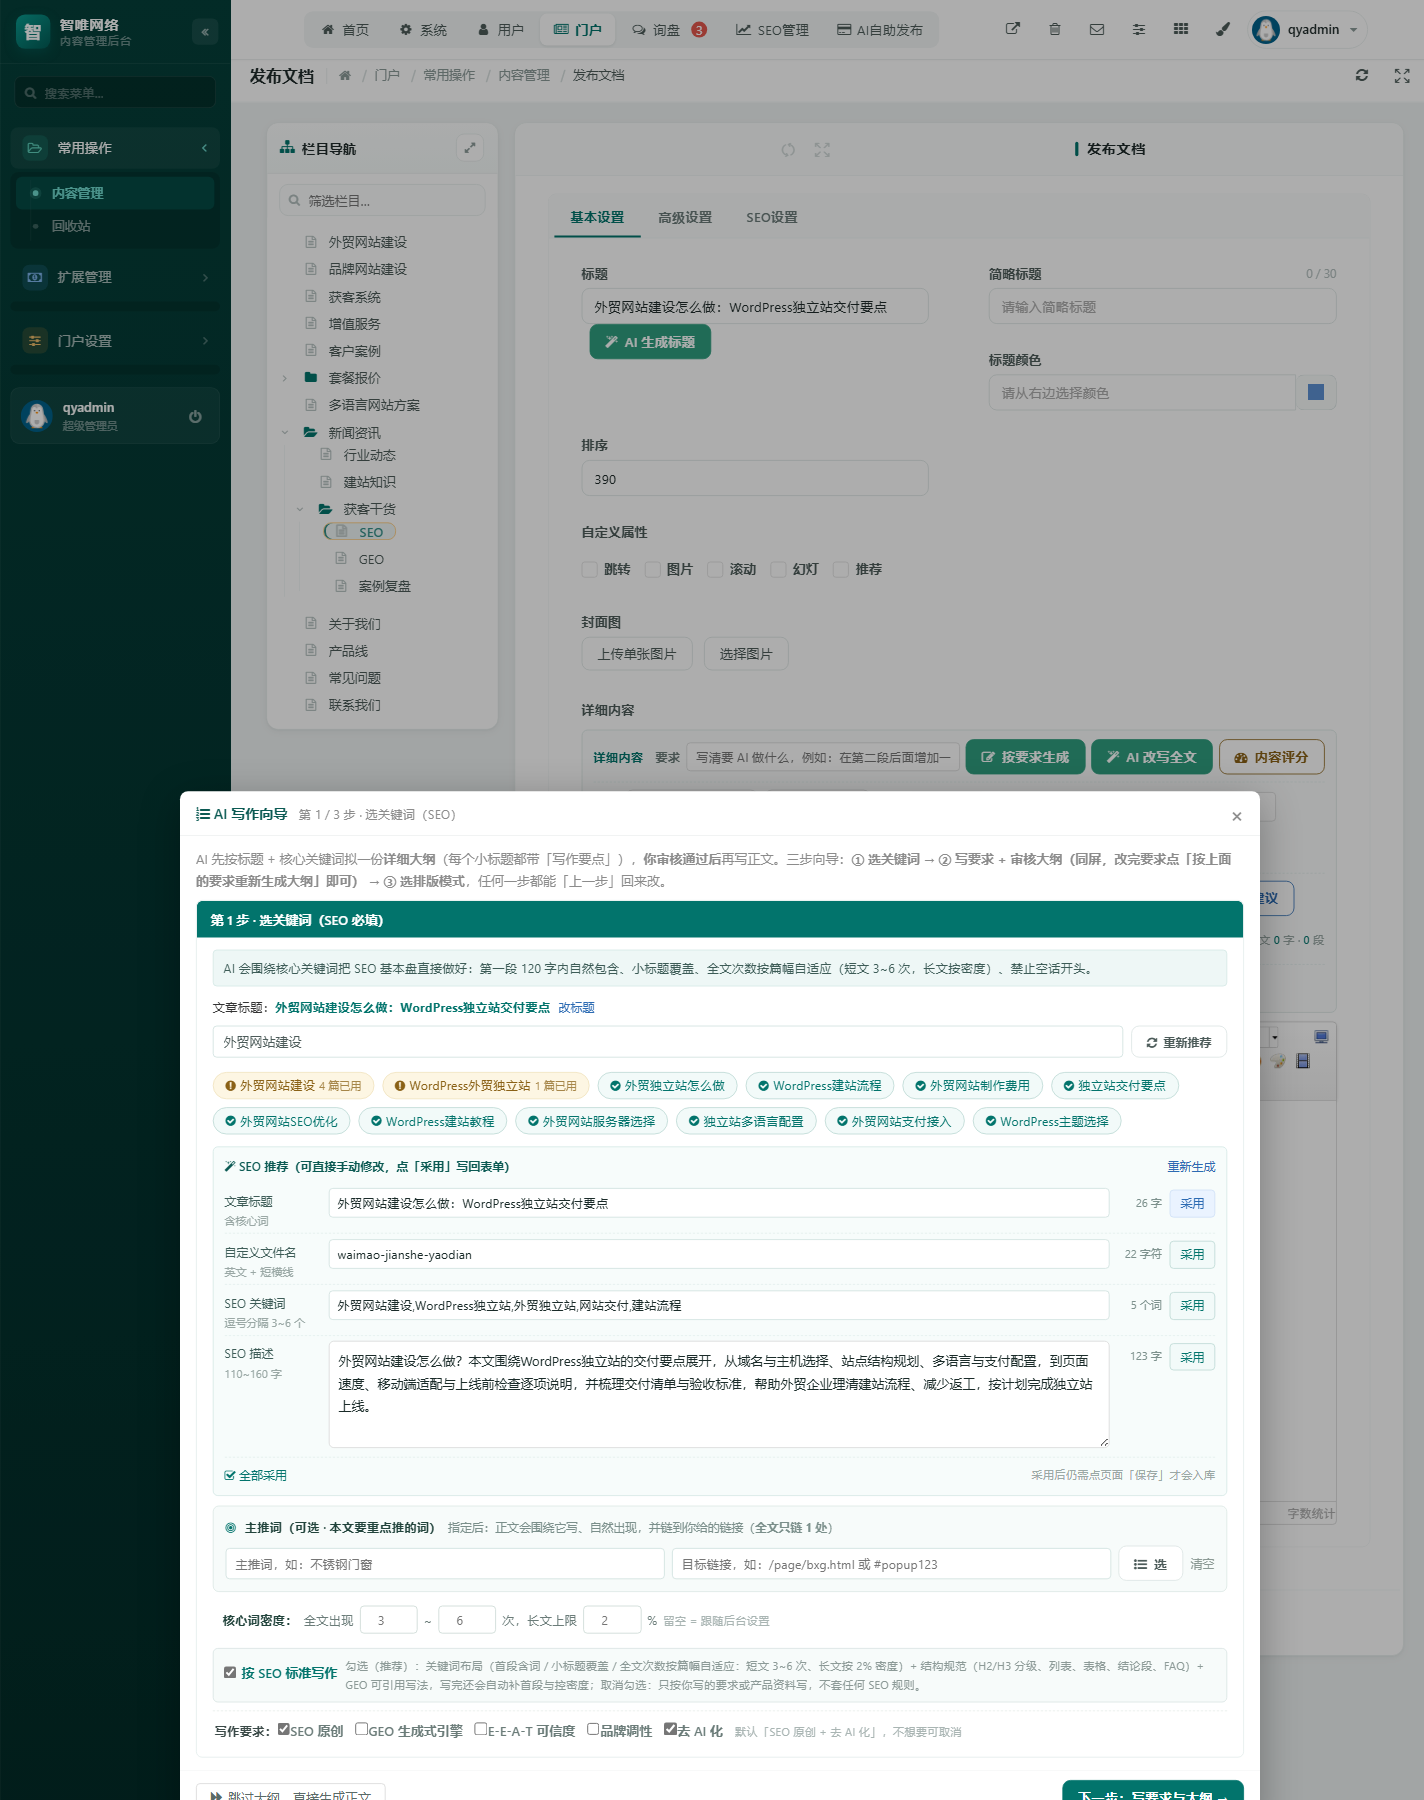Click the 重新推荐 refresh button
Image resolution: width=1424 pixels, height=1800 pixels.
coord(1179,1042)
